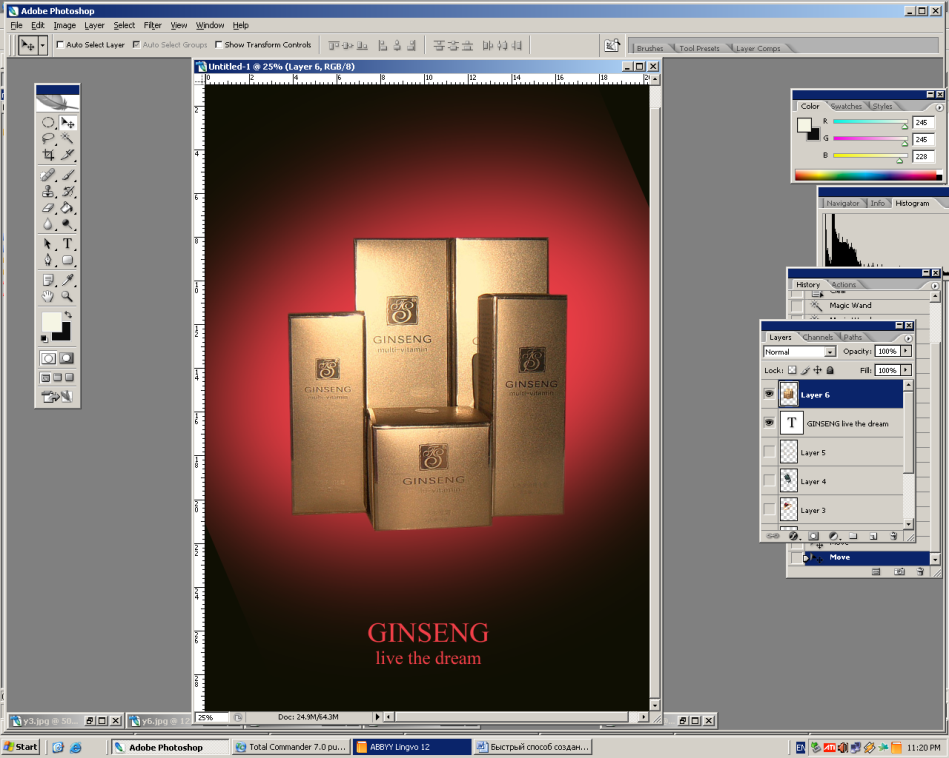Select the Dodge tool
Screen dimensions: 949x758
coord(68,224)
